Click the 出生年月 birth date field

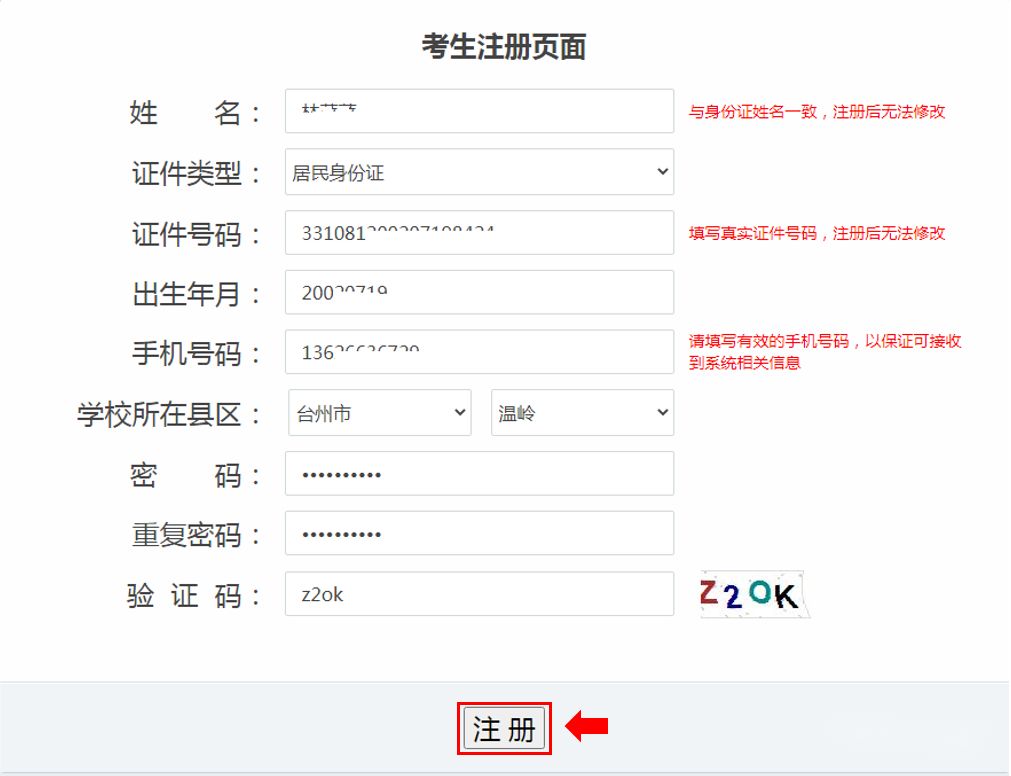479,292
